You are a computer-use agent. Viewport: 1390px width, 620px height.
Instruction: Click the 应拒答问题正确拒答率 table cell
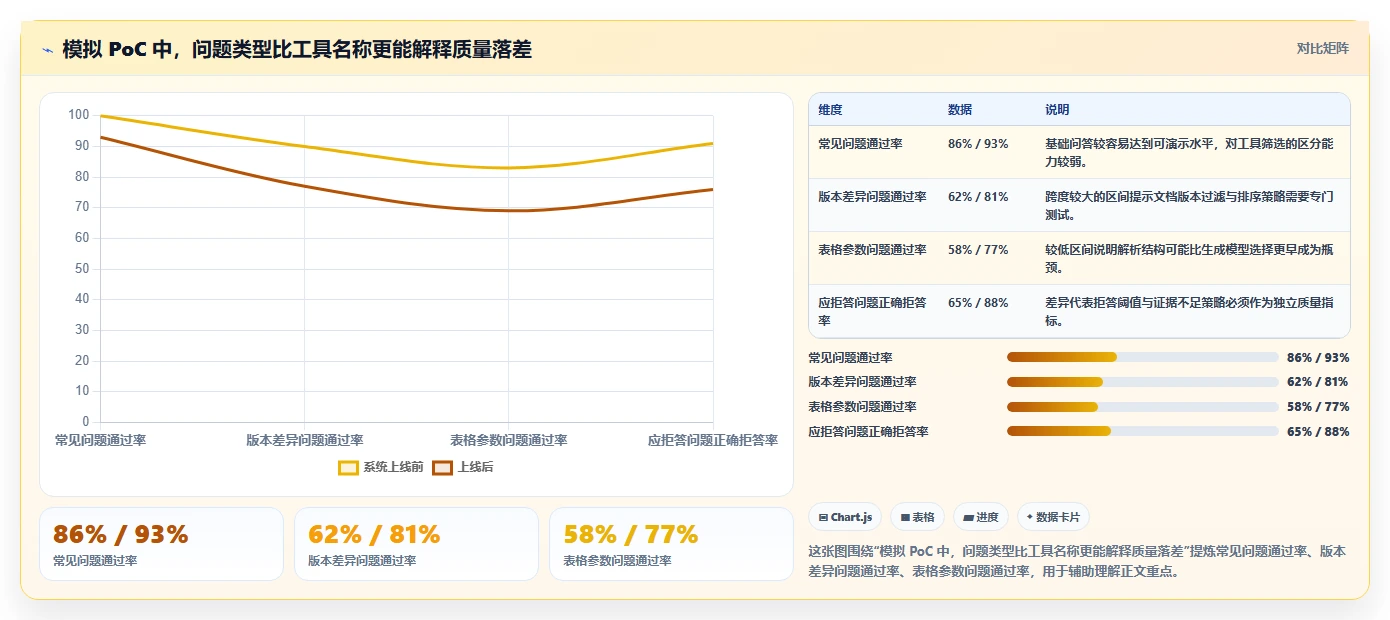pos(872,312)
